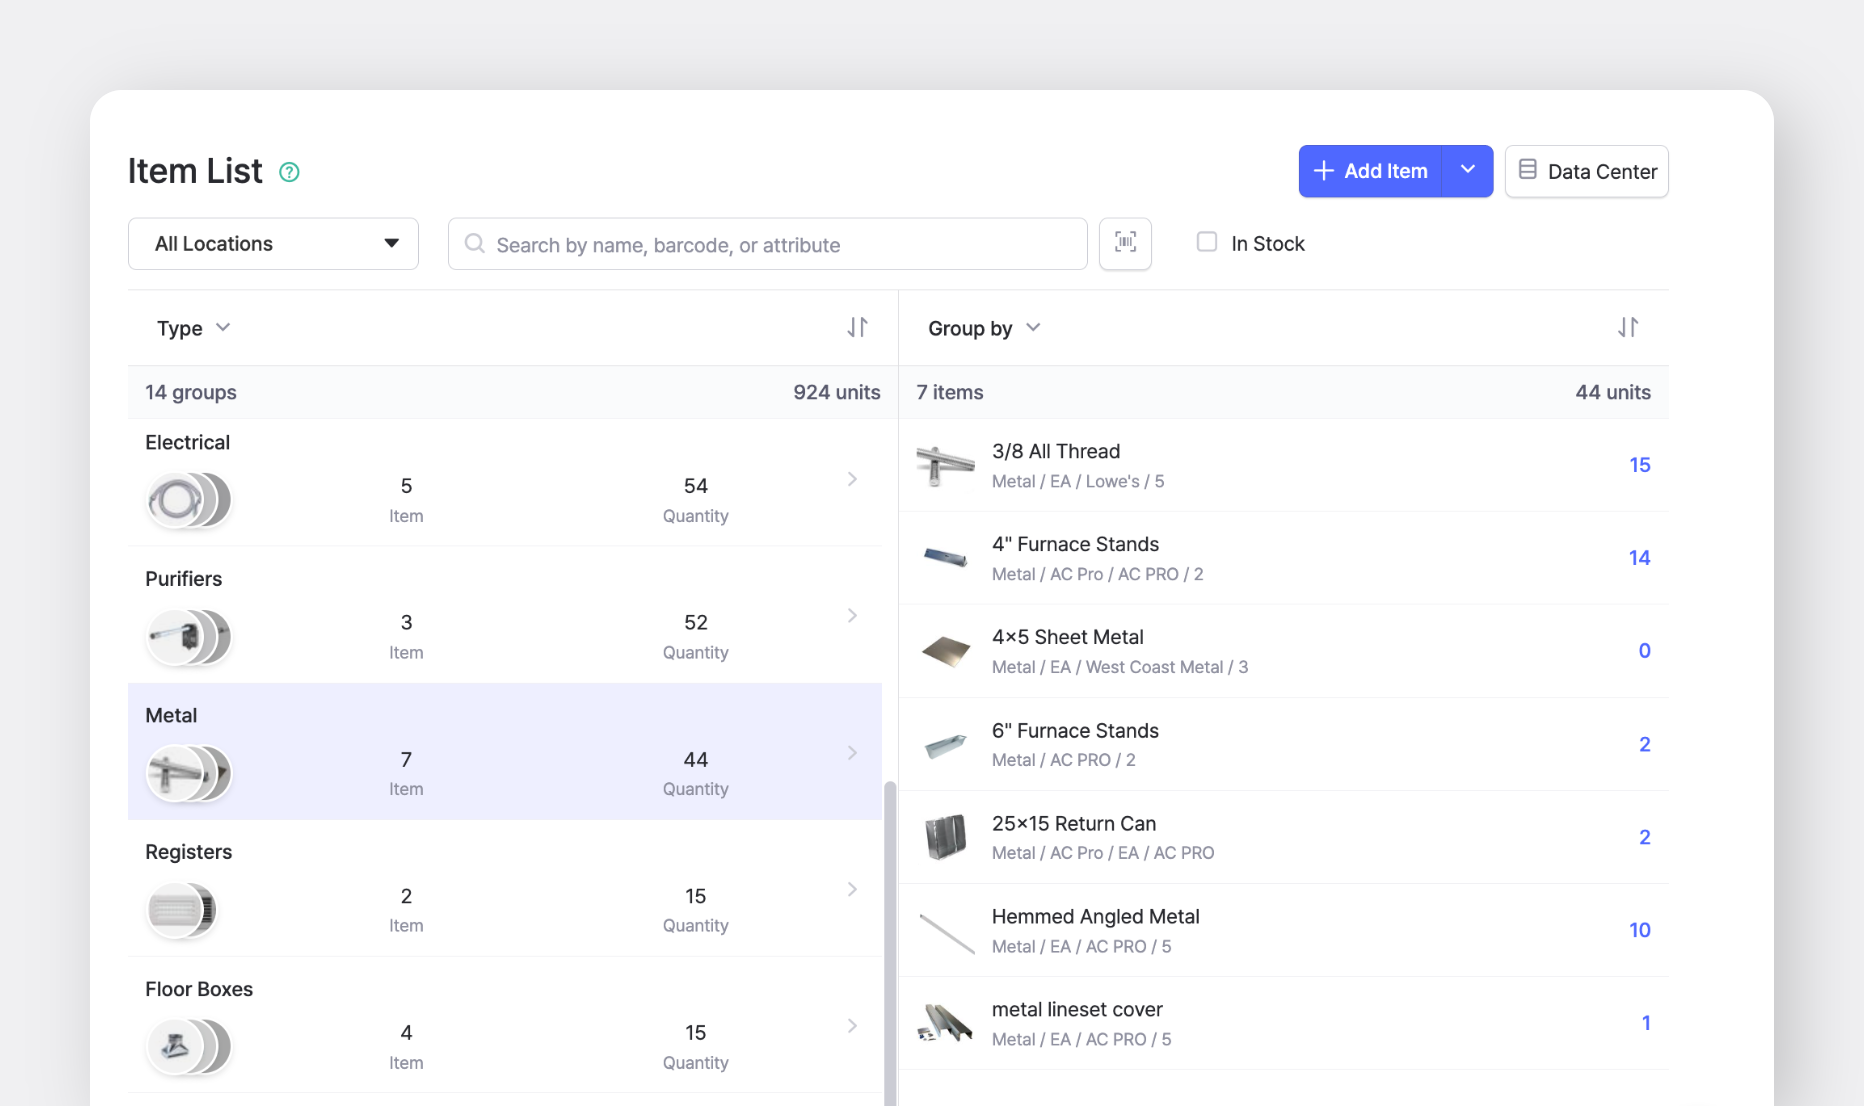The image size is (1864, 1106).
Task: Open the All Locations dropdown
Action: pyautogui.click(x=272, y=243)
